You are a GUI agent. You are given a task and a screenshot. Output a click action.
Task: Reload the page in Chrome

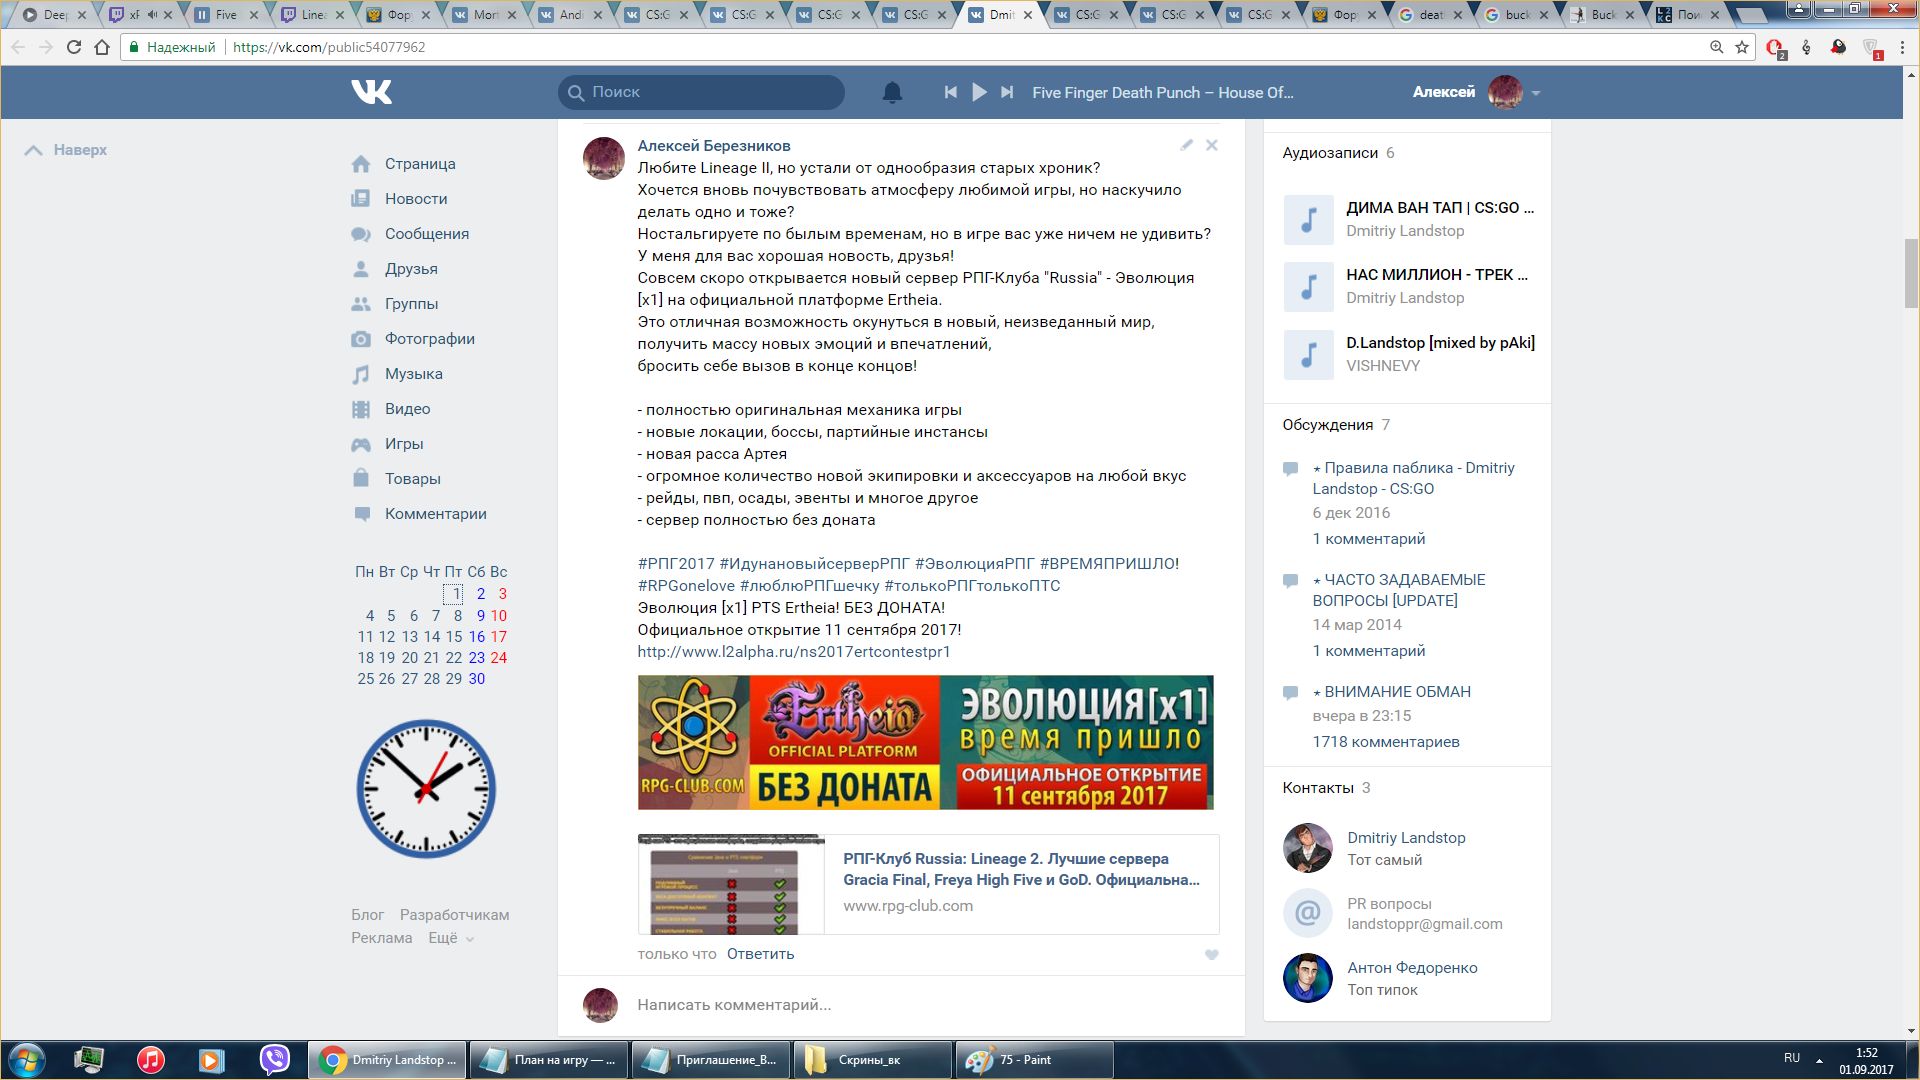coord(74,47)
